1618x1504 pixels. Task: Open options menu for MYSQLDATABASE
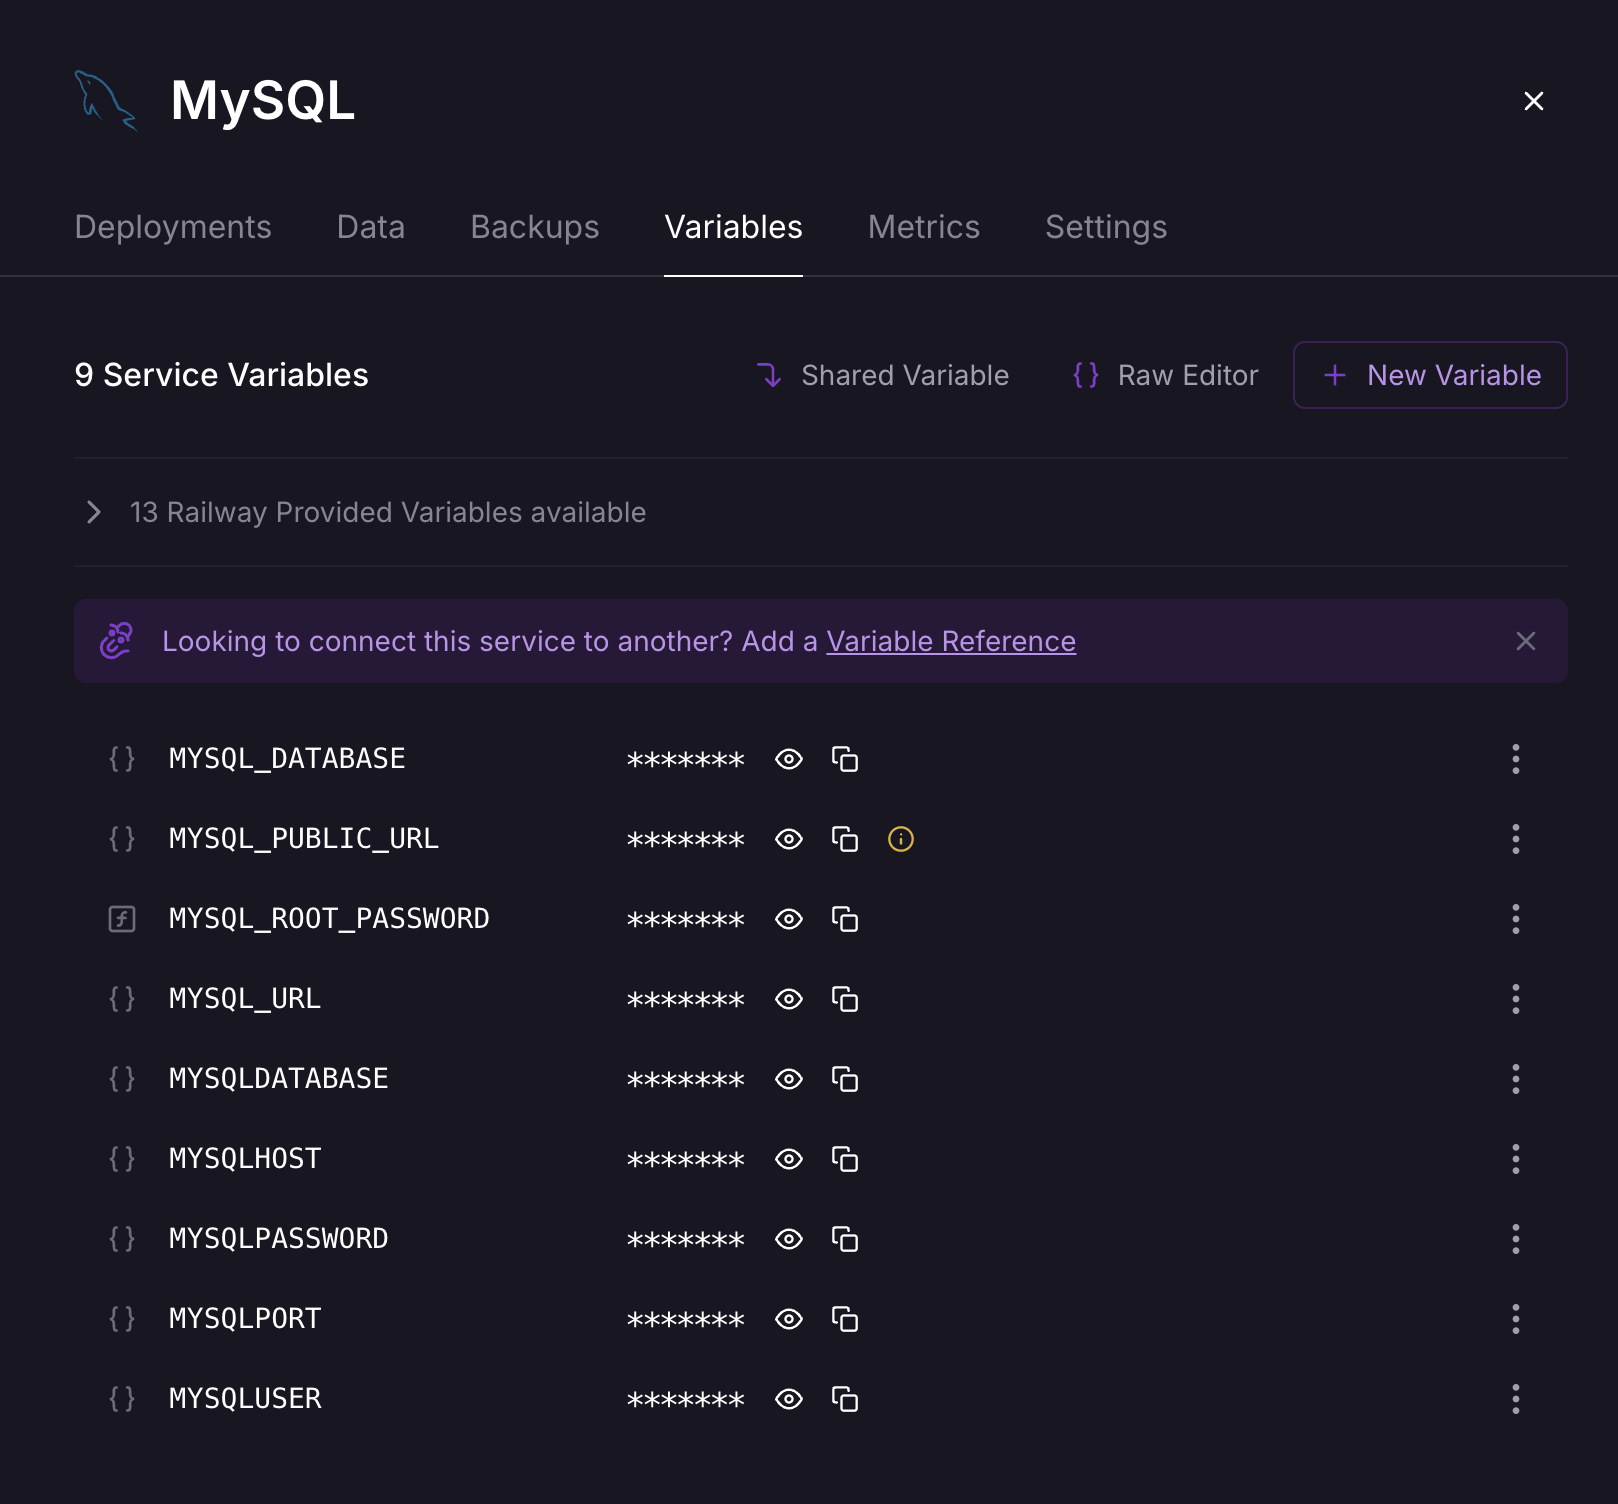(1516, 1079)
